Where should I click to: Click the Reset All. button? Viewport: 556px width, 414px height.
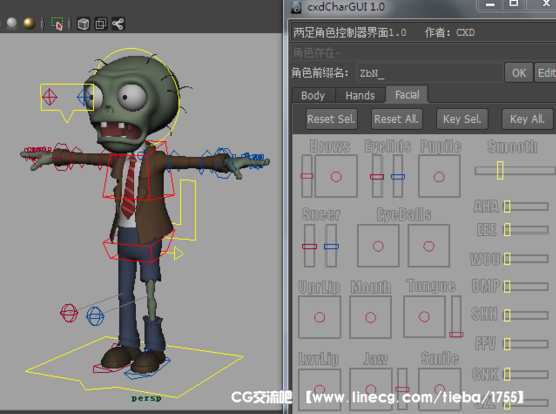396,119
